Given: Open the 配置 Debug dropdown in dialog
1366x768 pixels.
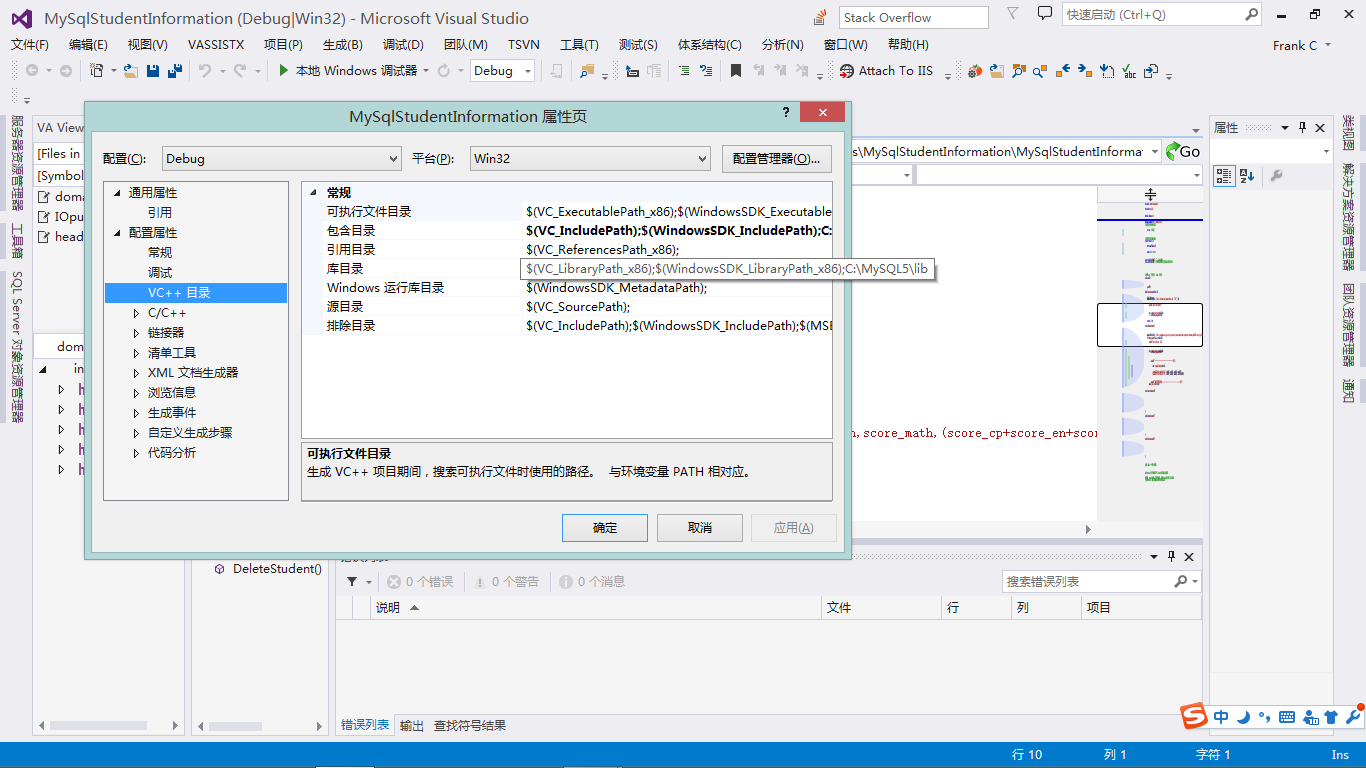Looking at the screenshot, I should tap(281, 159).
